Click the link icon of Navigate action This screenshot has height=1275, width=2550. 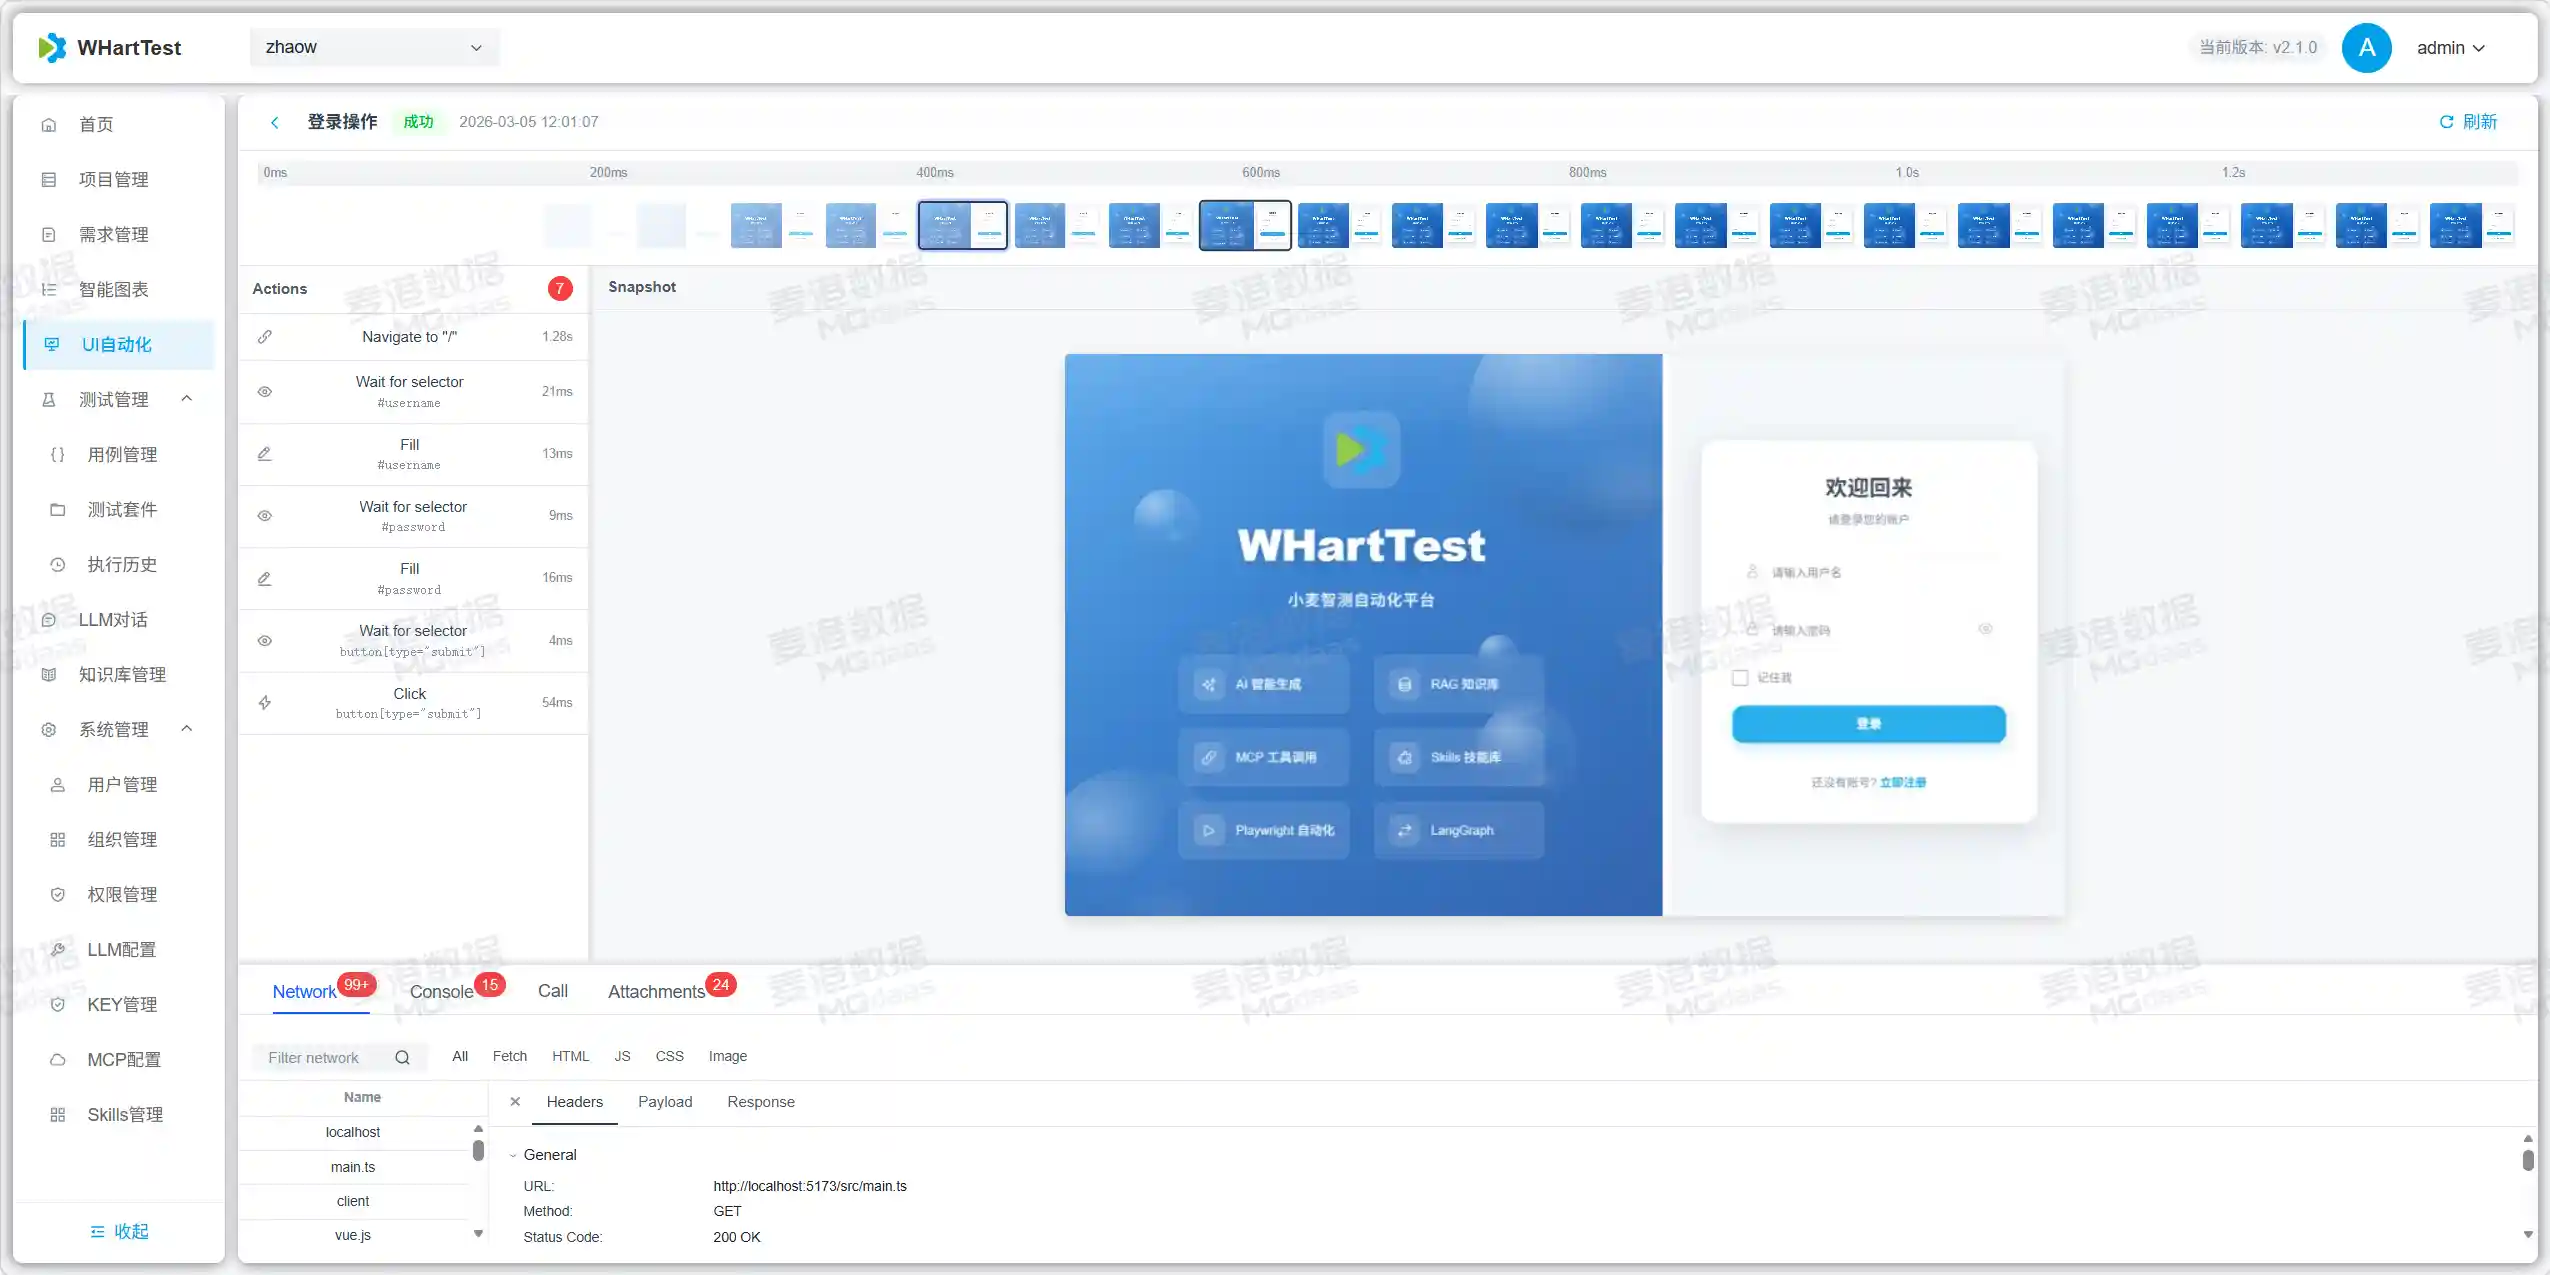pos(265,337)
